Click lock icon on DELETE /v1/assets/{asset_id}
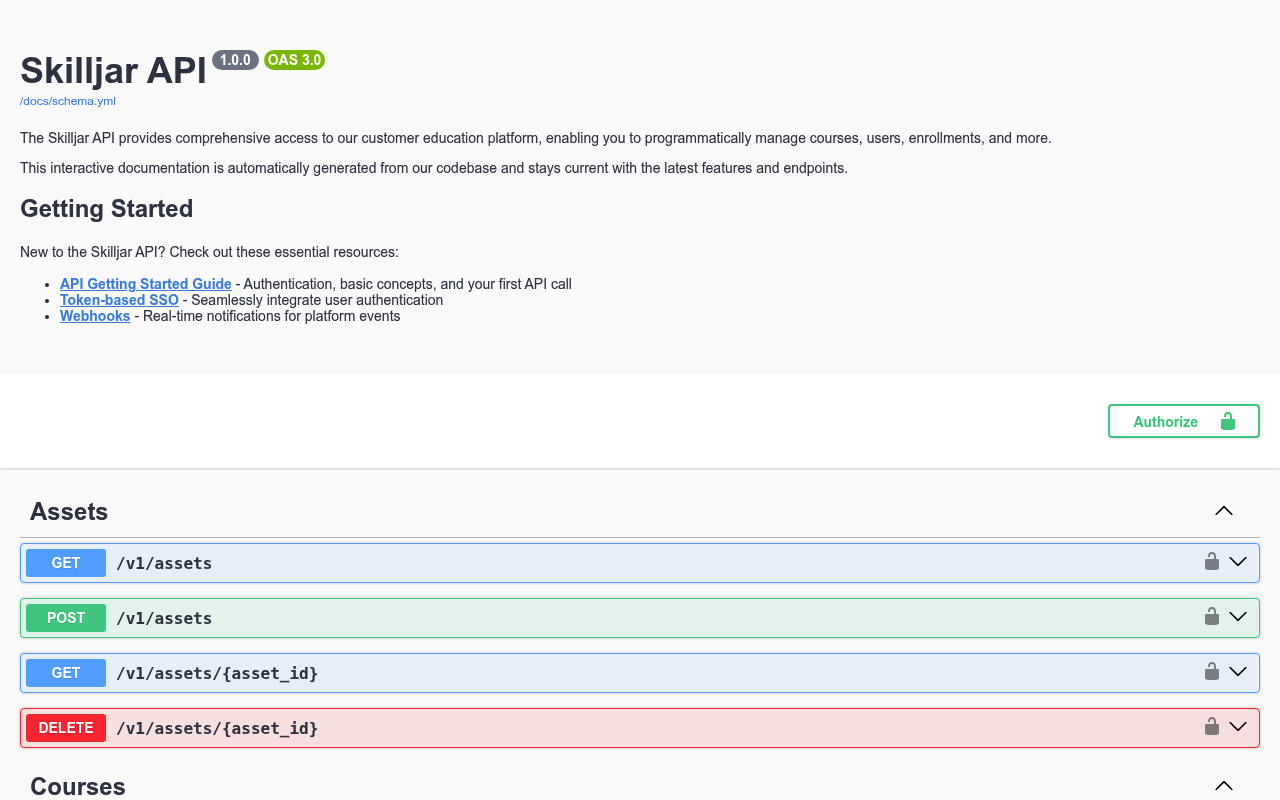 pyautogui.click(x=1212, y=727)
